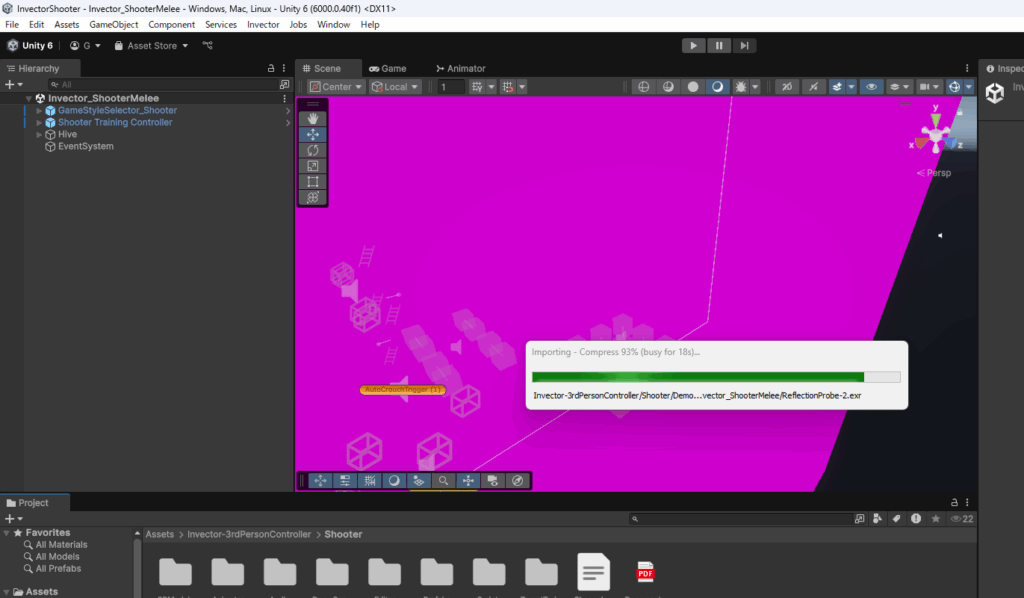The height and width of the screenshot is (598, 1024).
Task: Lock the Hierarchy panel
Action: (x=271, y=68)
